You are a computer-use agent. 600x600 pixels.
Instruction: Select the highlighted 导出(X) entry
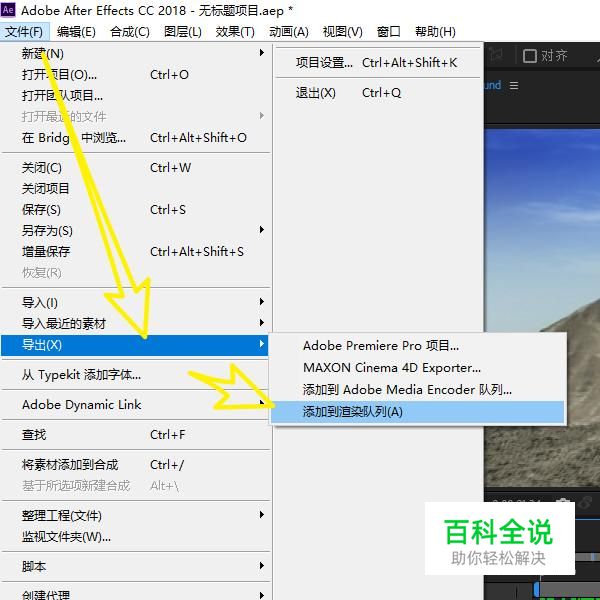coord(135,345)
